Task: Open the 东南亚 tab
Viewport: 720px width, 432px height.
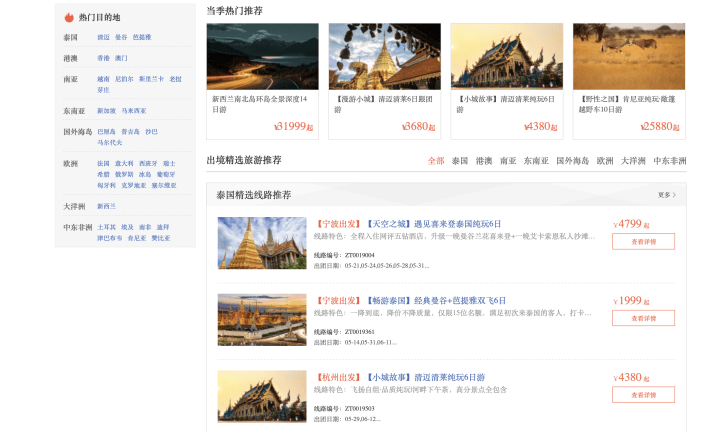Action: tap(536, 161)
